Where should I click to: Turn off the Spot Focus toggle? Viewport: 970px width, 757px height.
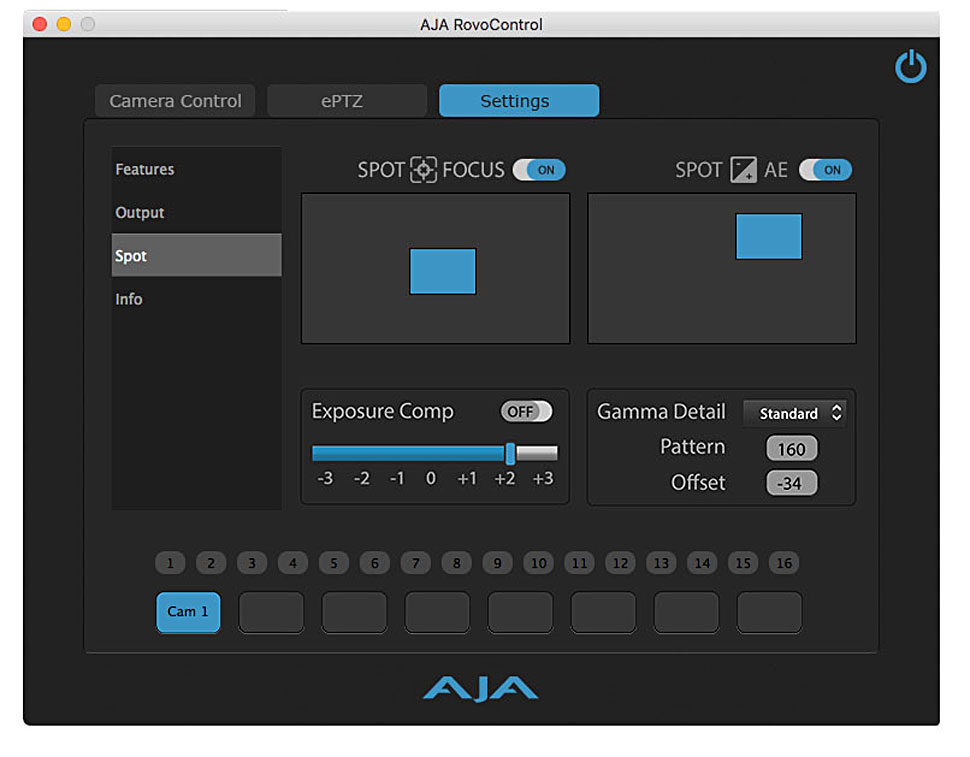coord(539,170)
